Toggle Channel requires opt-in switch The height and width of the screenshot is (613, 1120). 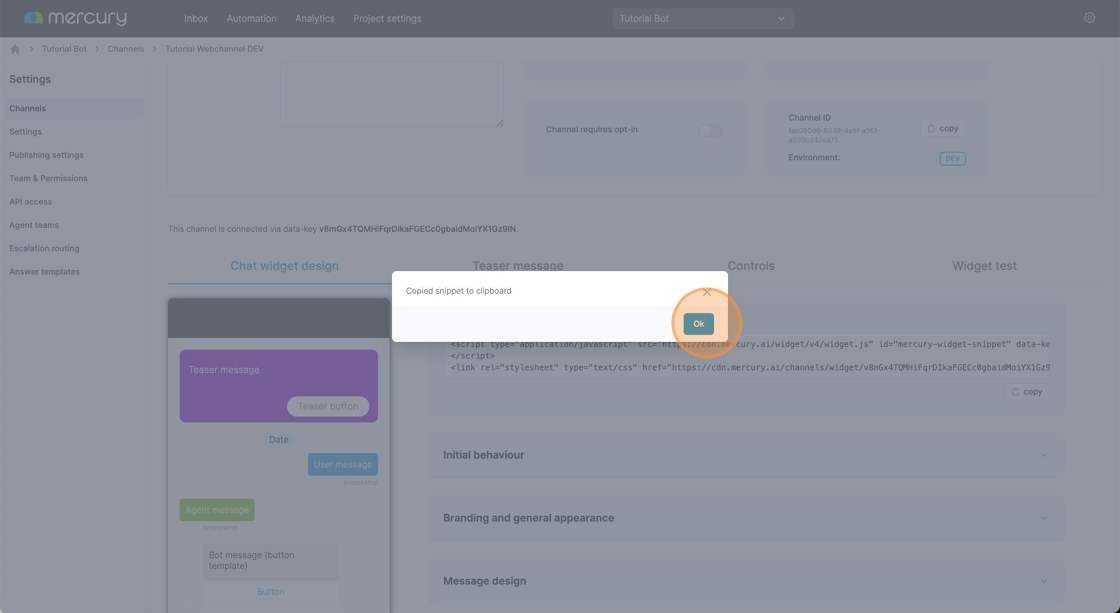[x=710, y=130]
